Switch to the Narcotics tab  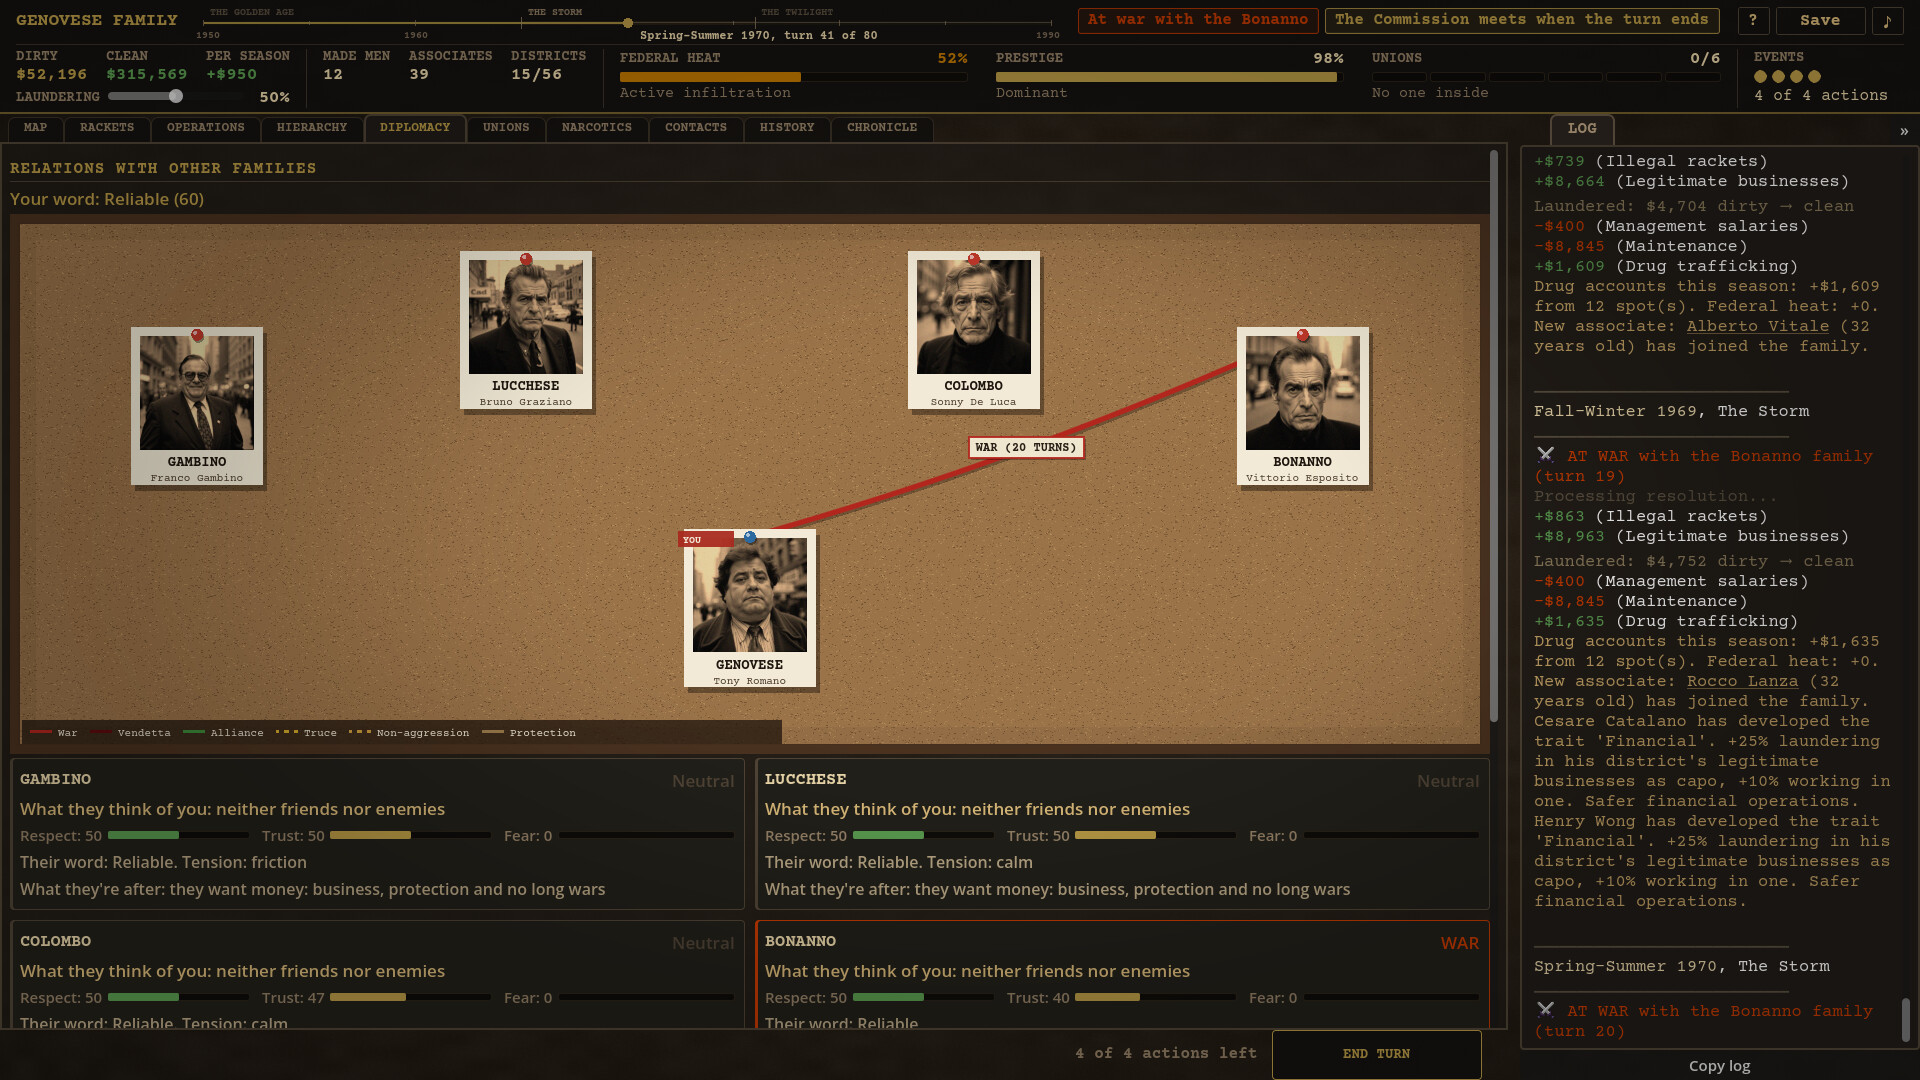(597, 128)
